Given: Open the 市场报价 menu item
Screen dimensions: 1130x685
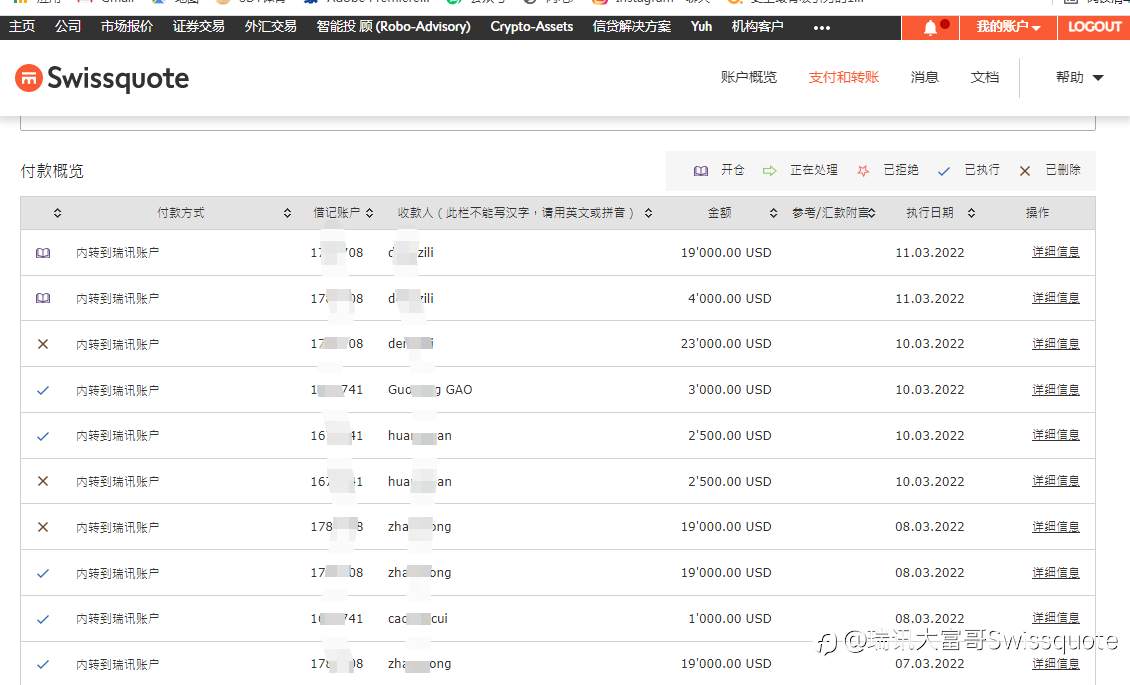Looking at the screenshot, I should (x=127, y=27).
